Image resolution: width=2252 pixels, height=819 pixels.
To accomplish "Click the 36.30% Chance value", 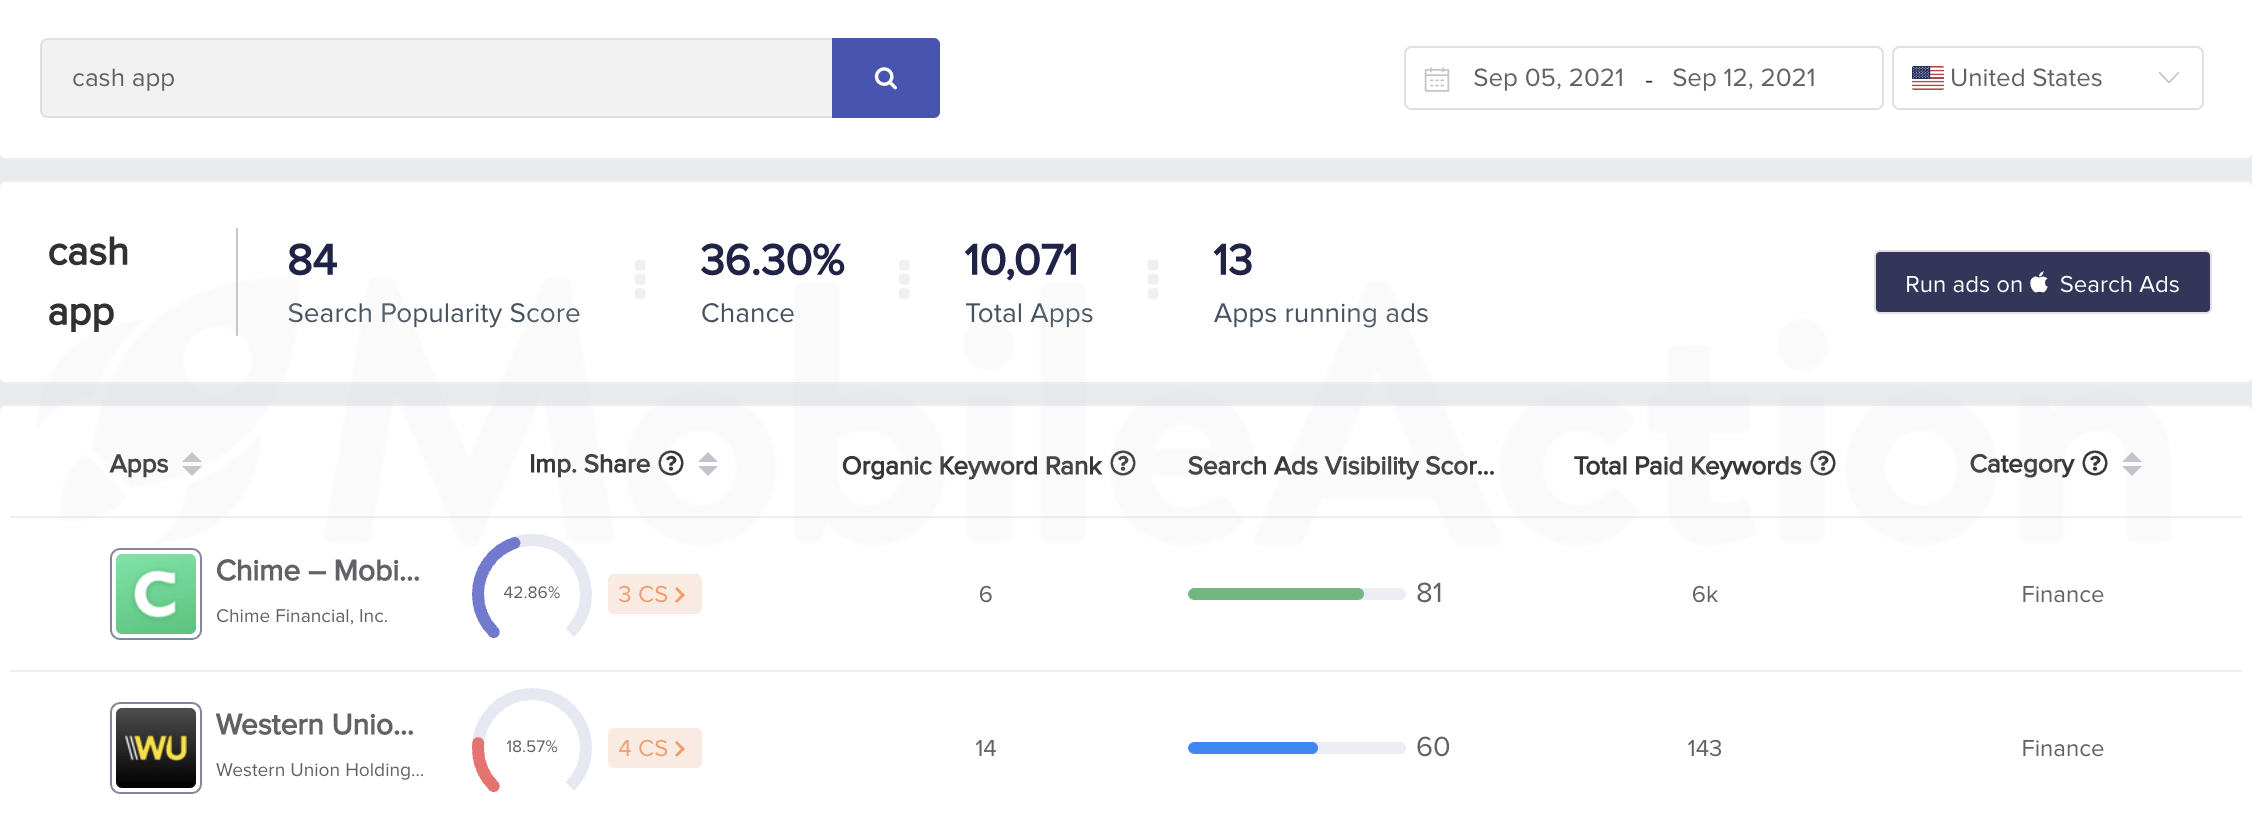I will [x=772, y=260].
